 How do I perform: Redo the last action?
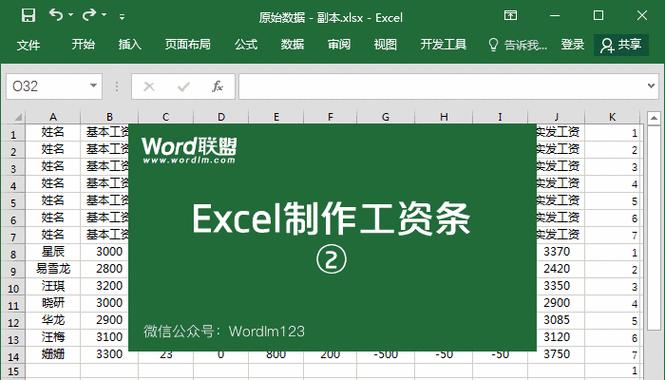[x=89, y=15]
